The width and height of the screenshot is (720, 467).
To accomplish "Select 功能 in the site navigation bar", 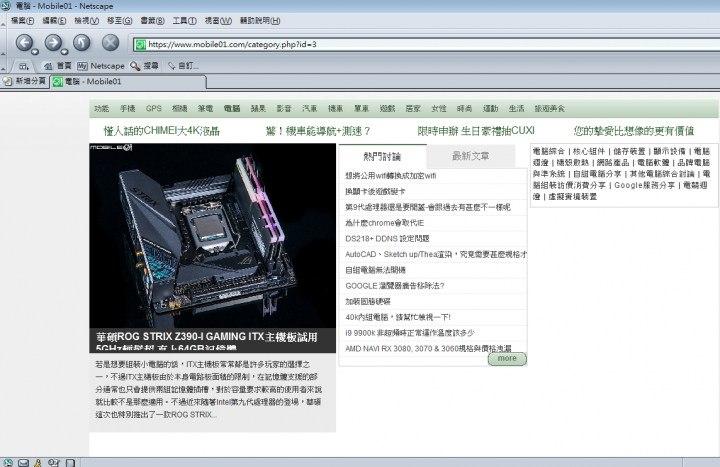I will pos(101,109).
